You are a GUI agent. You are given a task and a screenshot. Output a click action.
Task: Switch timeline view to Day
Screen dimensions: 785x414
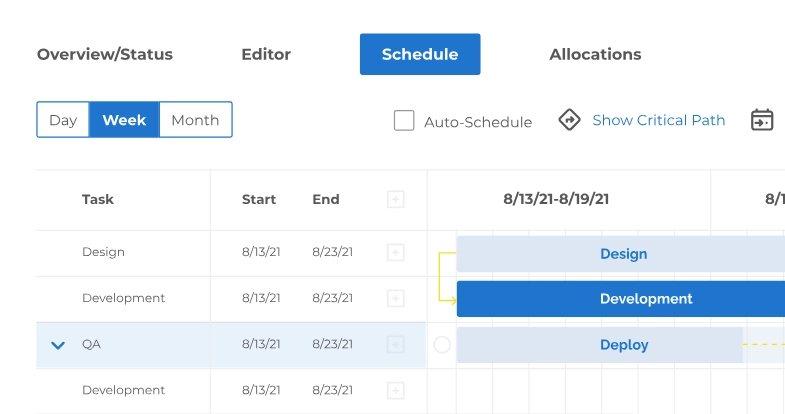[63, 120]
